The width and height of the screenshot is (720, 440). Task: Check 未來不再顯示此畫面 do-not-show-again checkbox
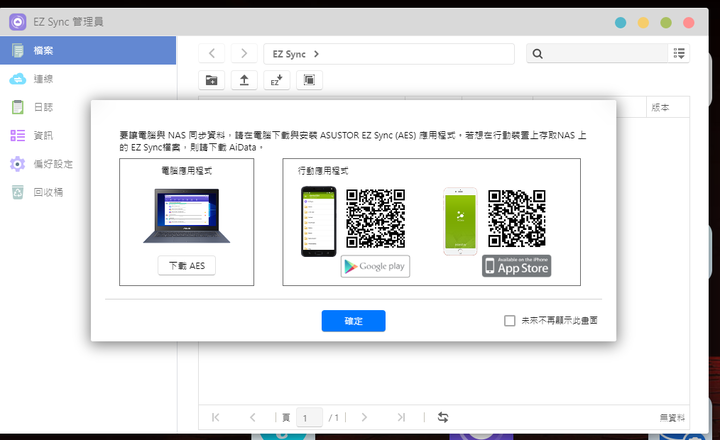pos(510,321)
